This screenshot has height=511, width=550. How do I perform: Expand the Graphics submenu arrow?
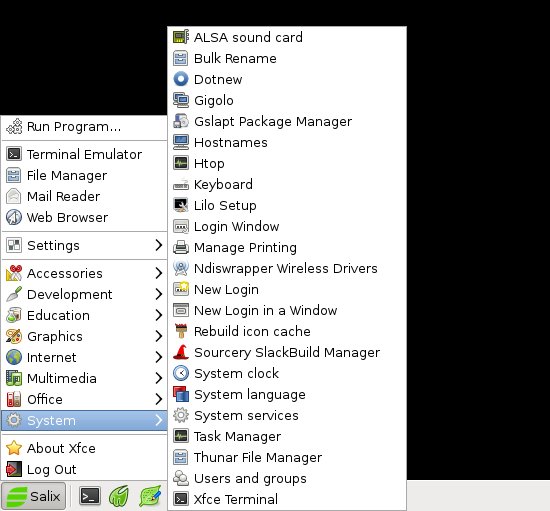pos(159,336)
